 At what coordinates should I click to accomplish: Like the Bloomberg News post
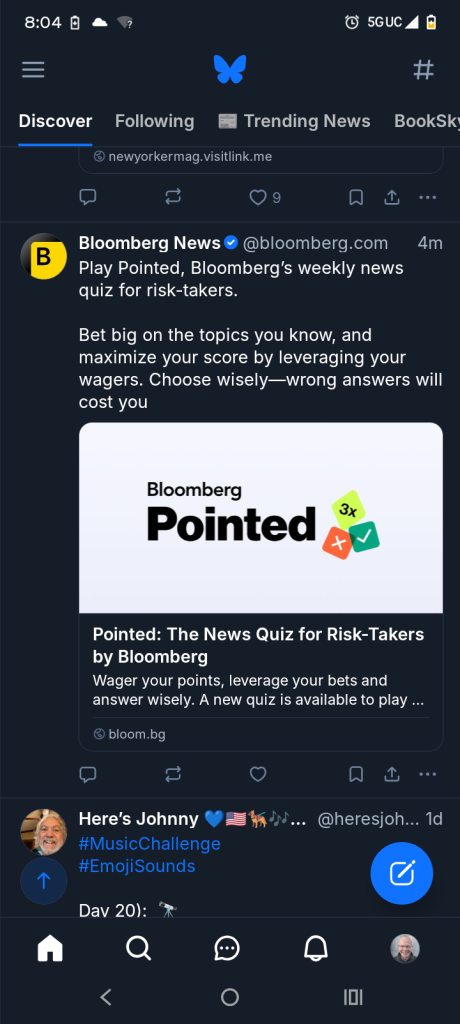pos(258,774)
